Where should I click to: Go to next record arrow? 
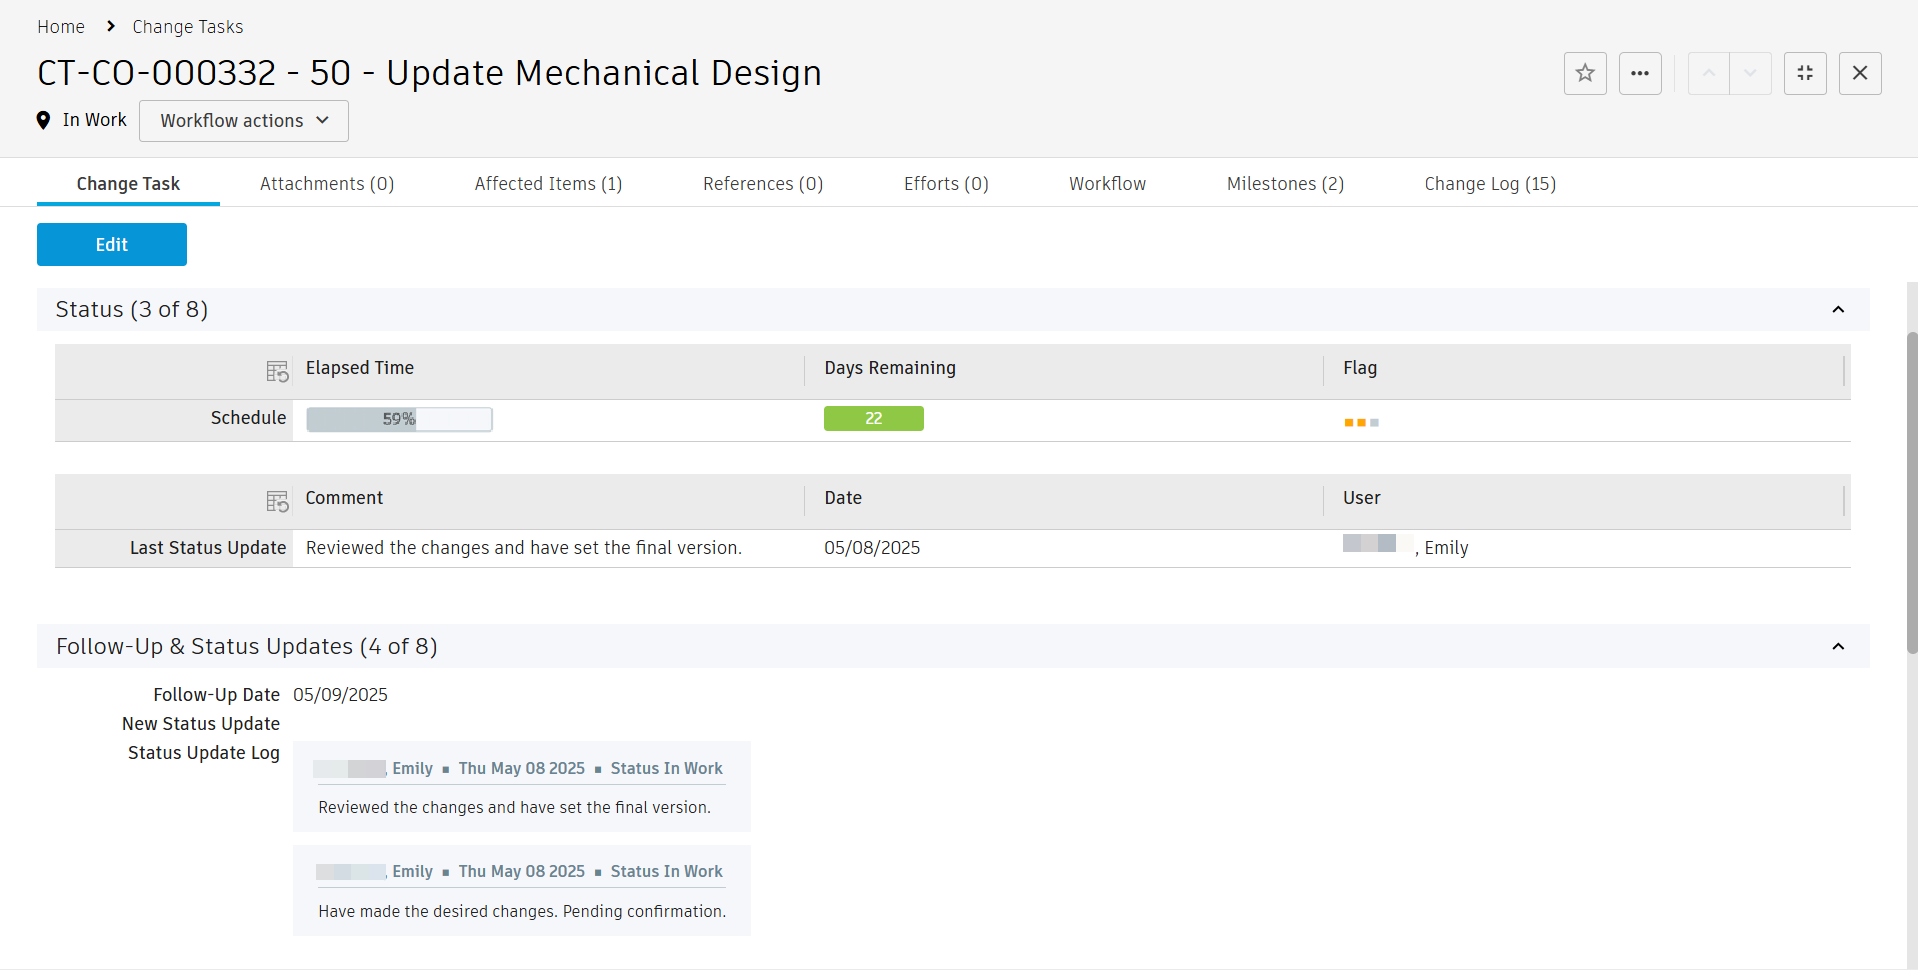1750,73
